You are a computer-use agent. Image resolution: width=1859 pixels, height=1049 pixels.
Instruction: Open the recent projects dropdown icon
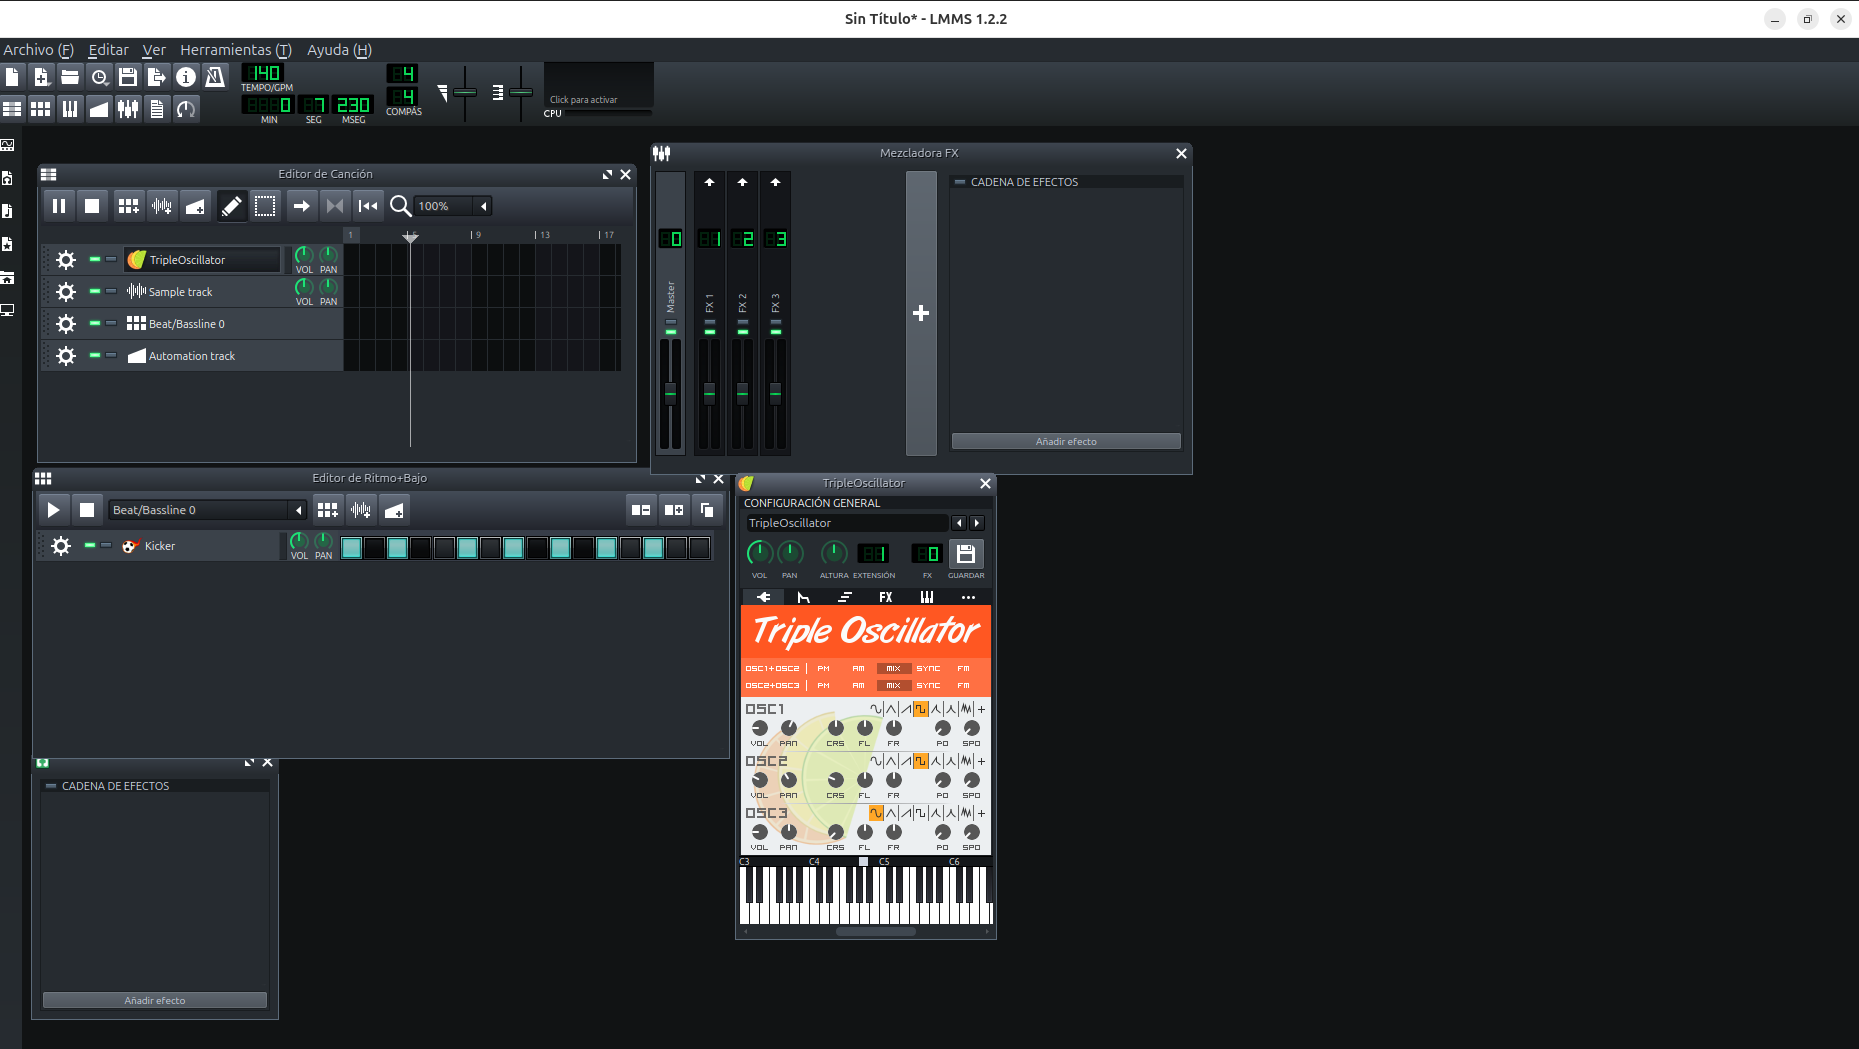[99, 77]
